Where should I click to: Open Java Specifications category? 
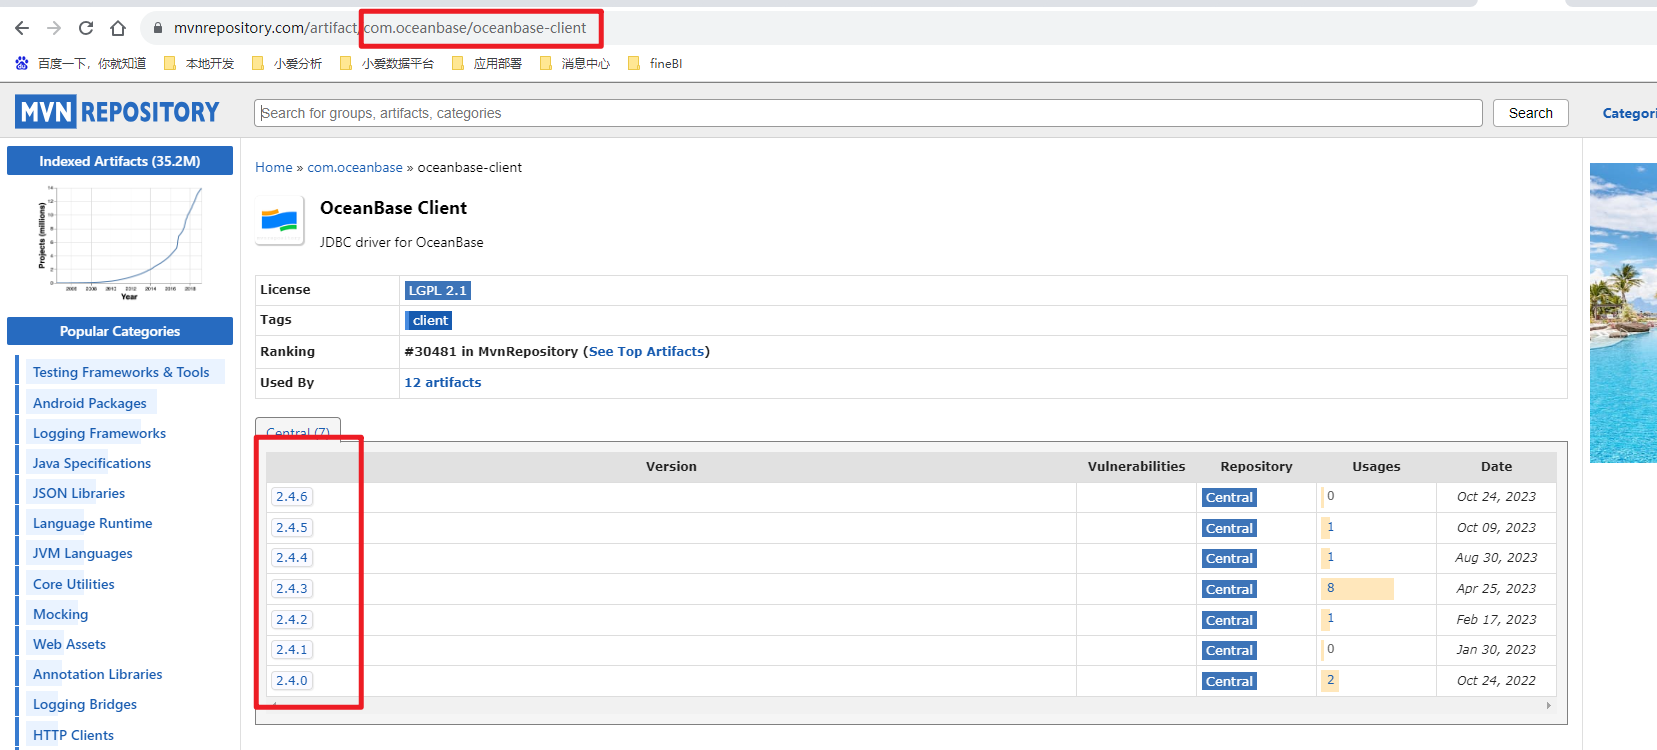point(92,463)
